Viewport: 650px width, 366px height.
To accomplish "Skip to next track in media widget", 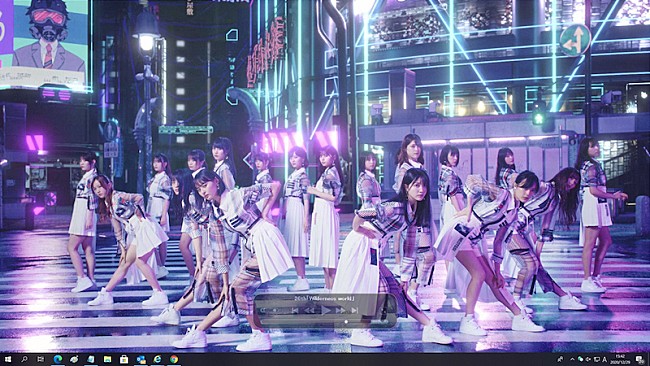I will pyautogui.click(x=354, y=310).
